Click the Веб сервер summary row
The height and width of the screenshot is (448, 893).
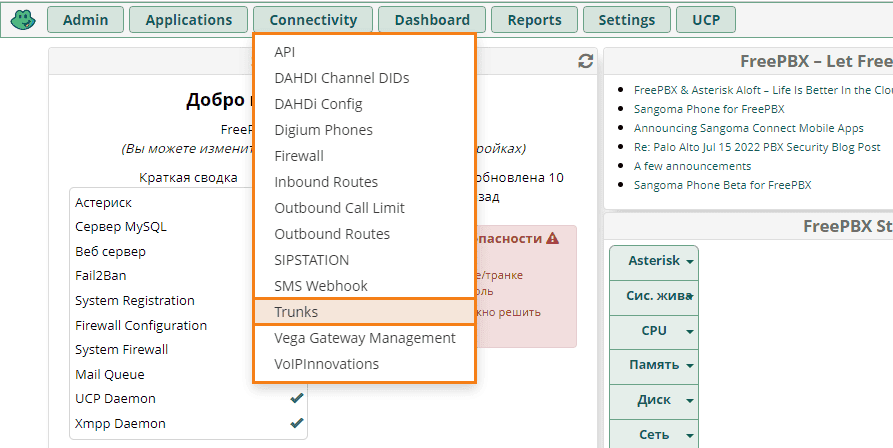coord(188,252)
